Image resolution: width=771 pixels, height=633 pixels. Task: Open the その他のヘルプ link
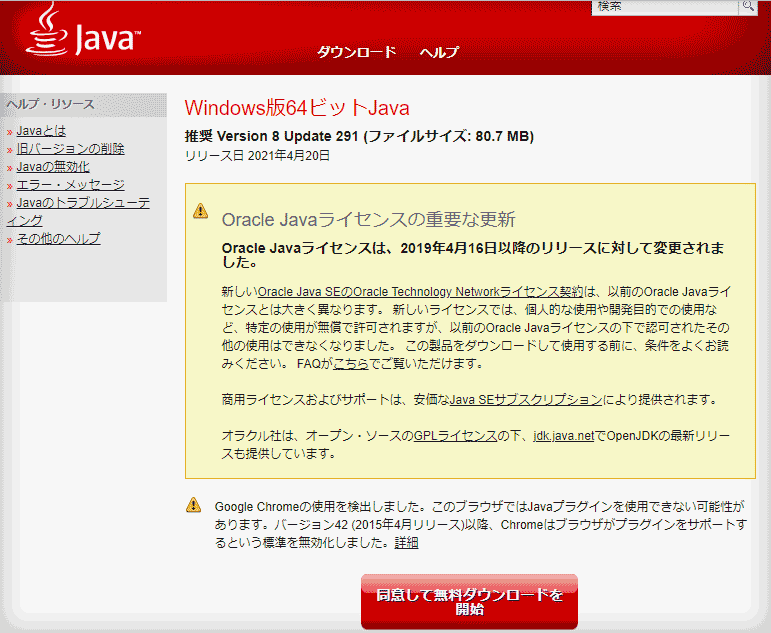click(x=59, y=239)
